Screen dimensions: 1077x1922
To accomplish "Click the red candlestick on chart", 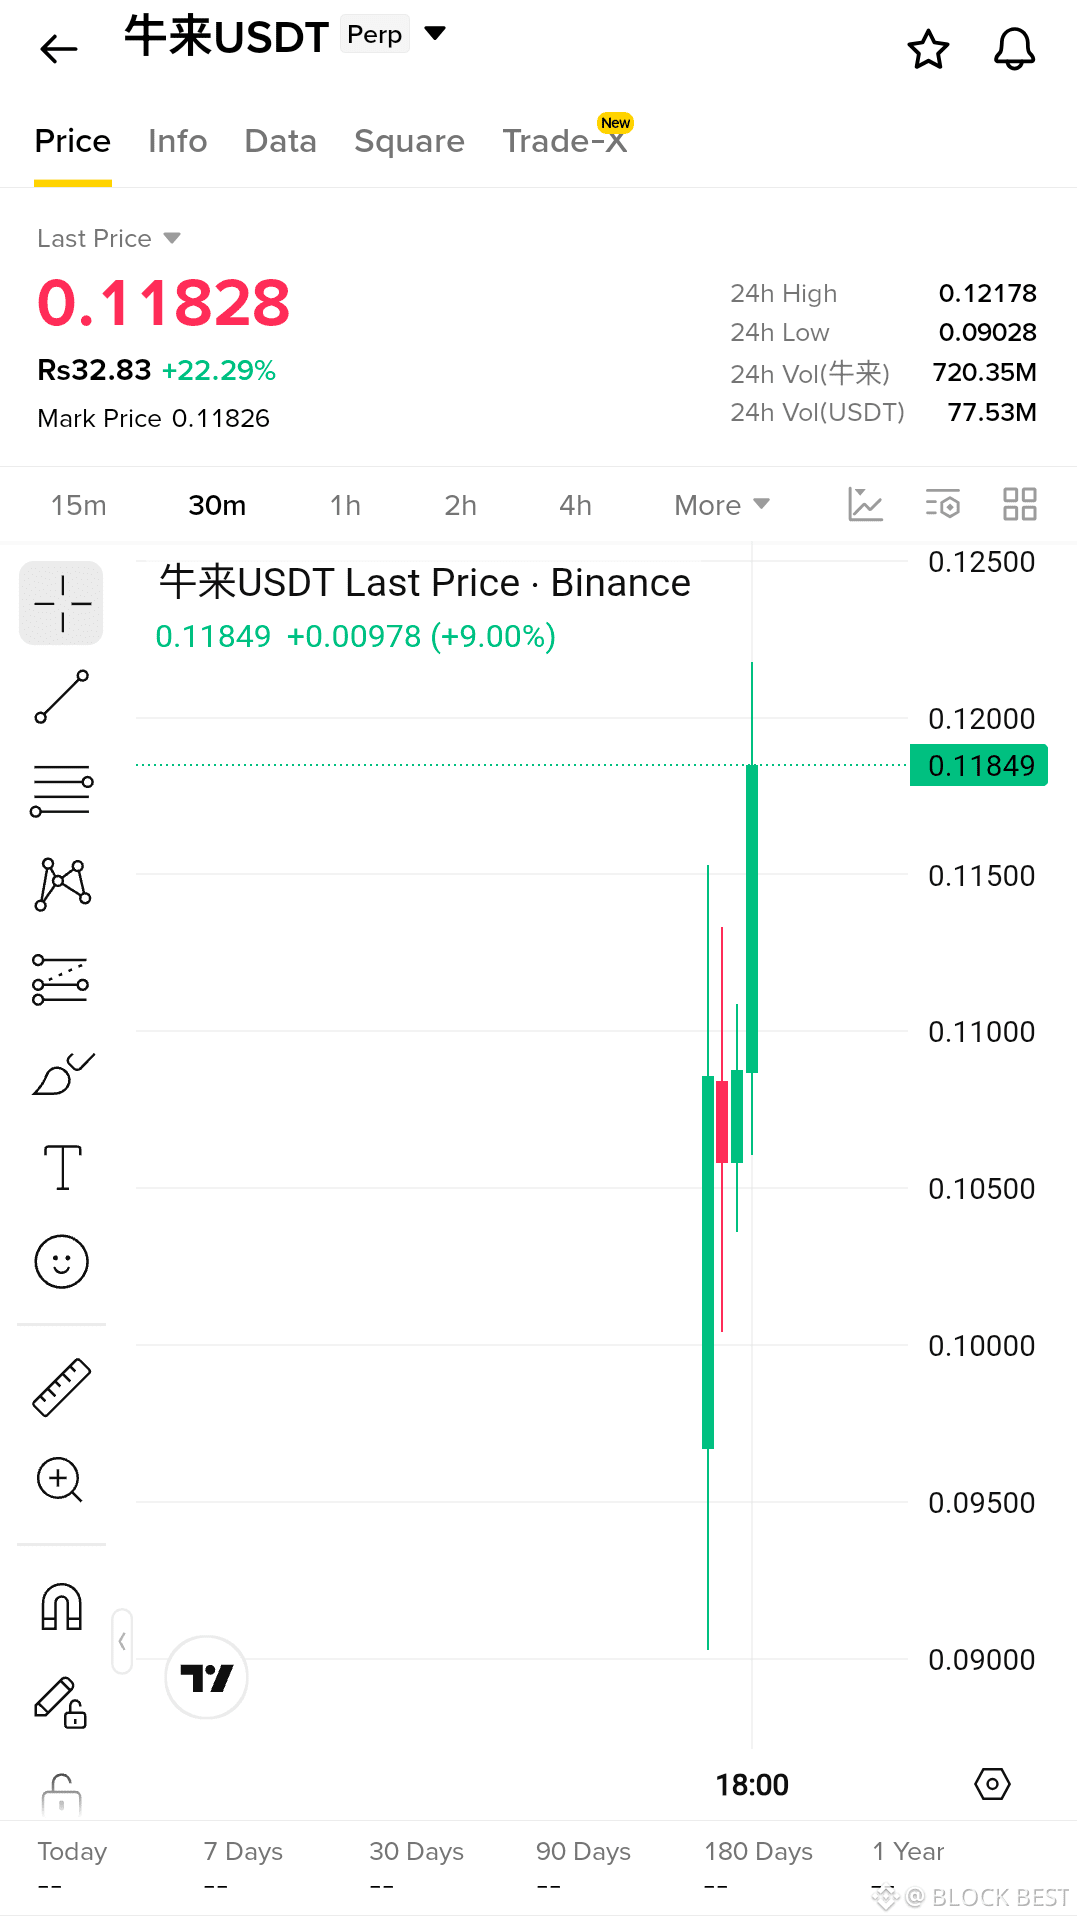I will pyautogui.click(x=722, y=1121).
